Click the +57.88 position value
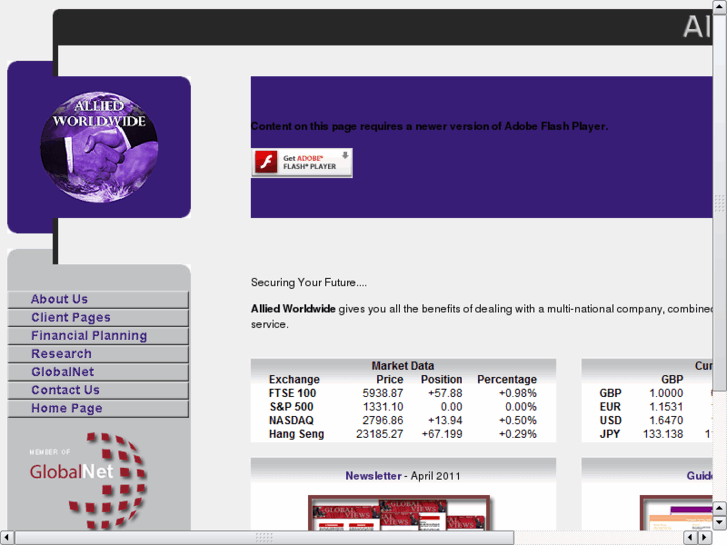Viewport: 727px width, 545px height. [x=445, y=393]
